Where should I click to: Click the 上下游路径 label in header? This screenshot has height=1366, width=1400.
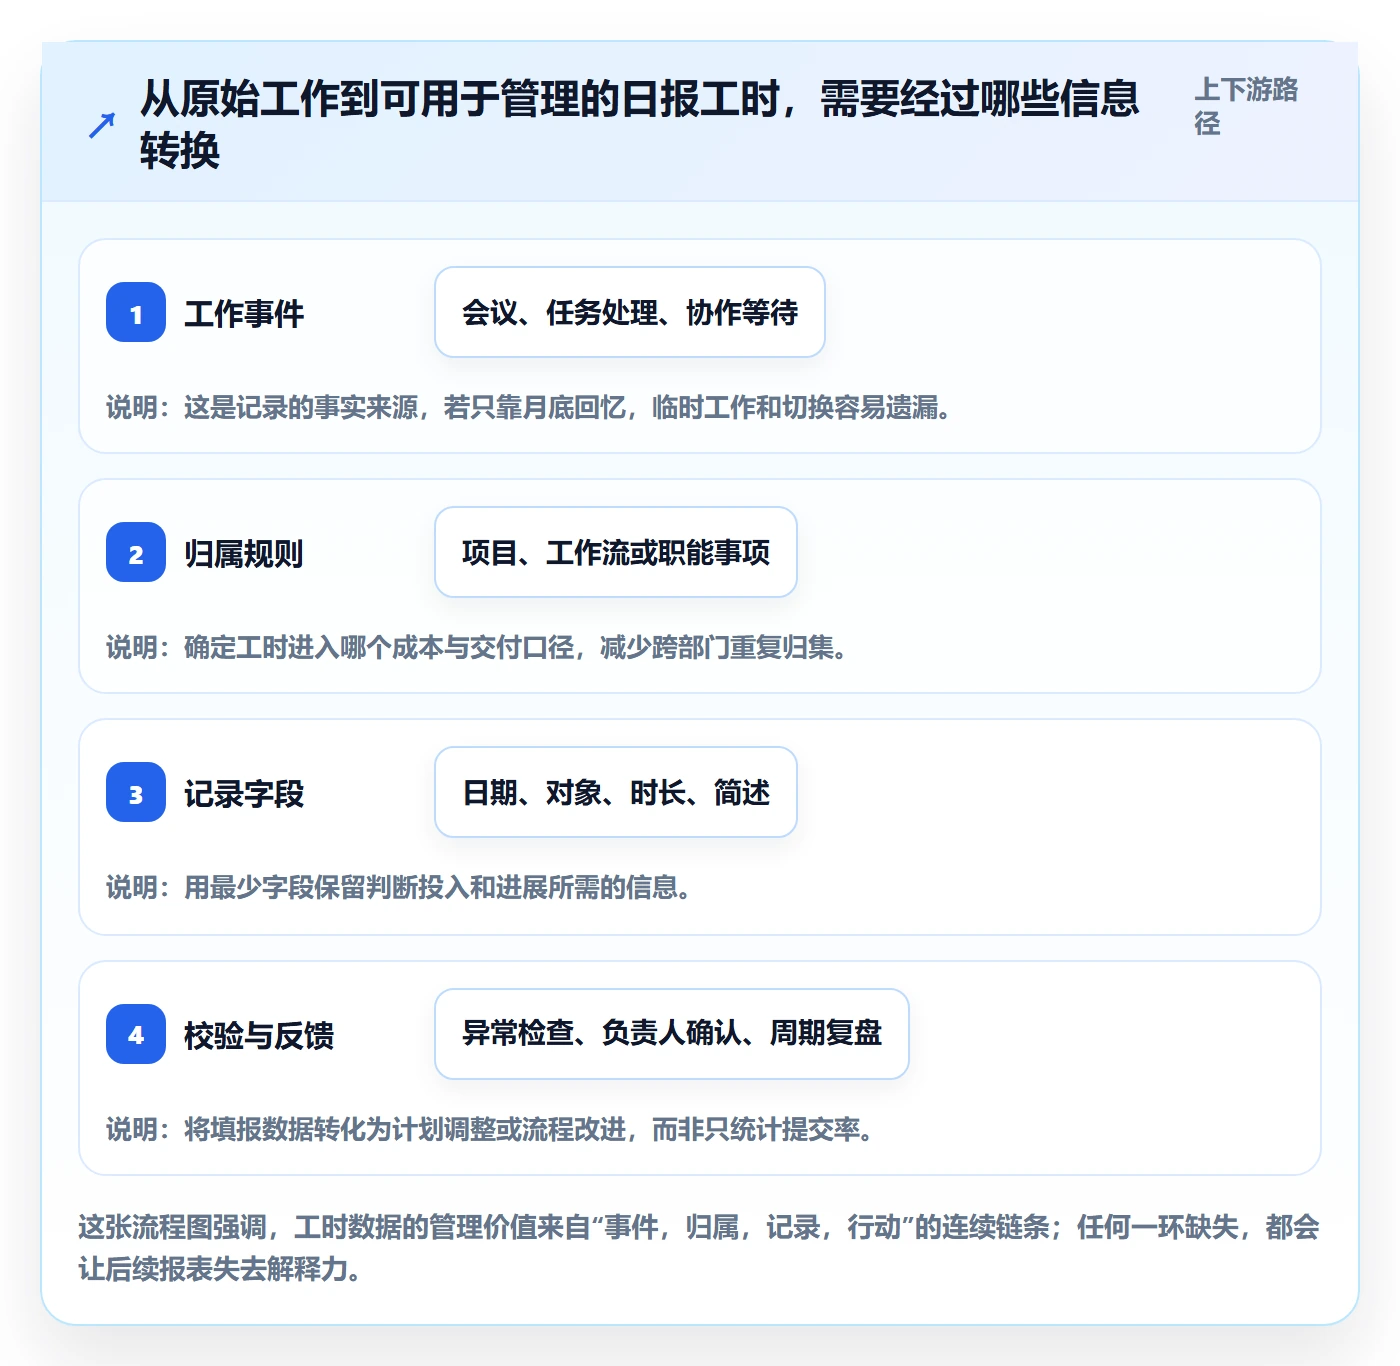pos(1246,106)
